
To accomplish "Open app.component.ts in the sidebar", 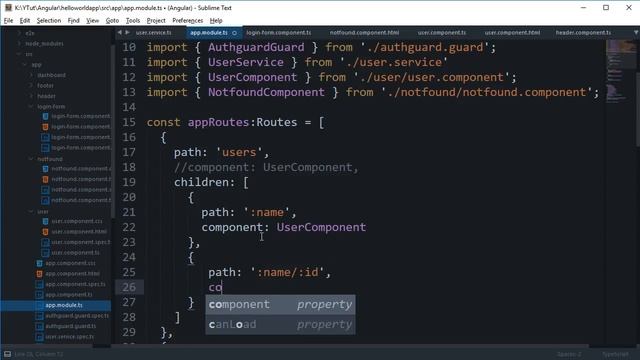I will click(69, 295).
